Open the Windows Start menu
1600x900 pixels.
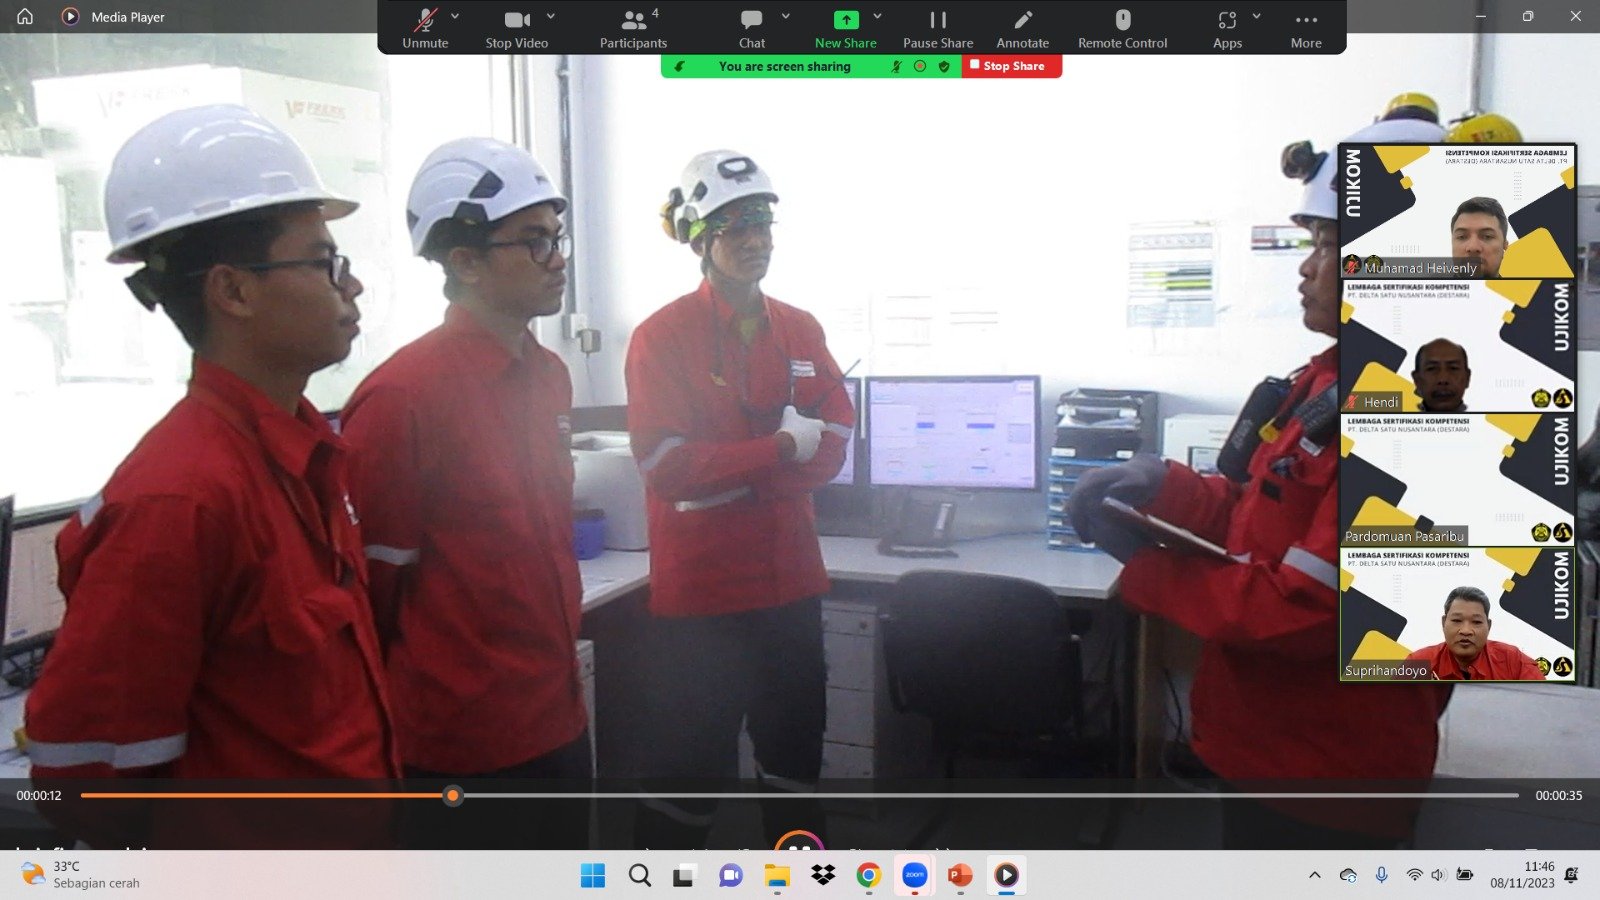click(593, 876)
